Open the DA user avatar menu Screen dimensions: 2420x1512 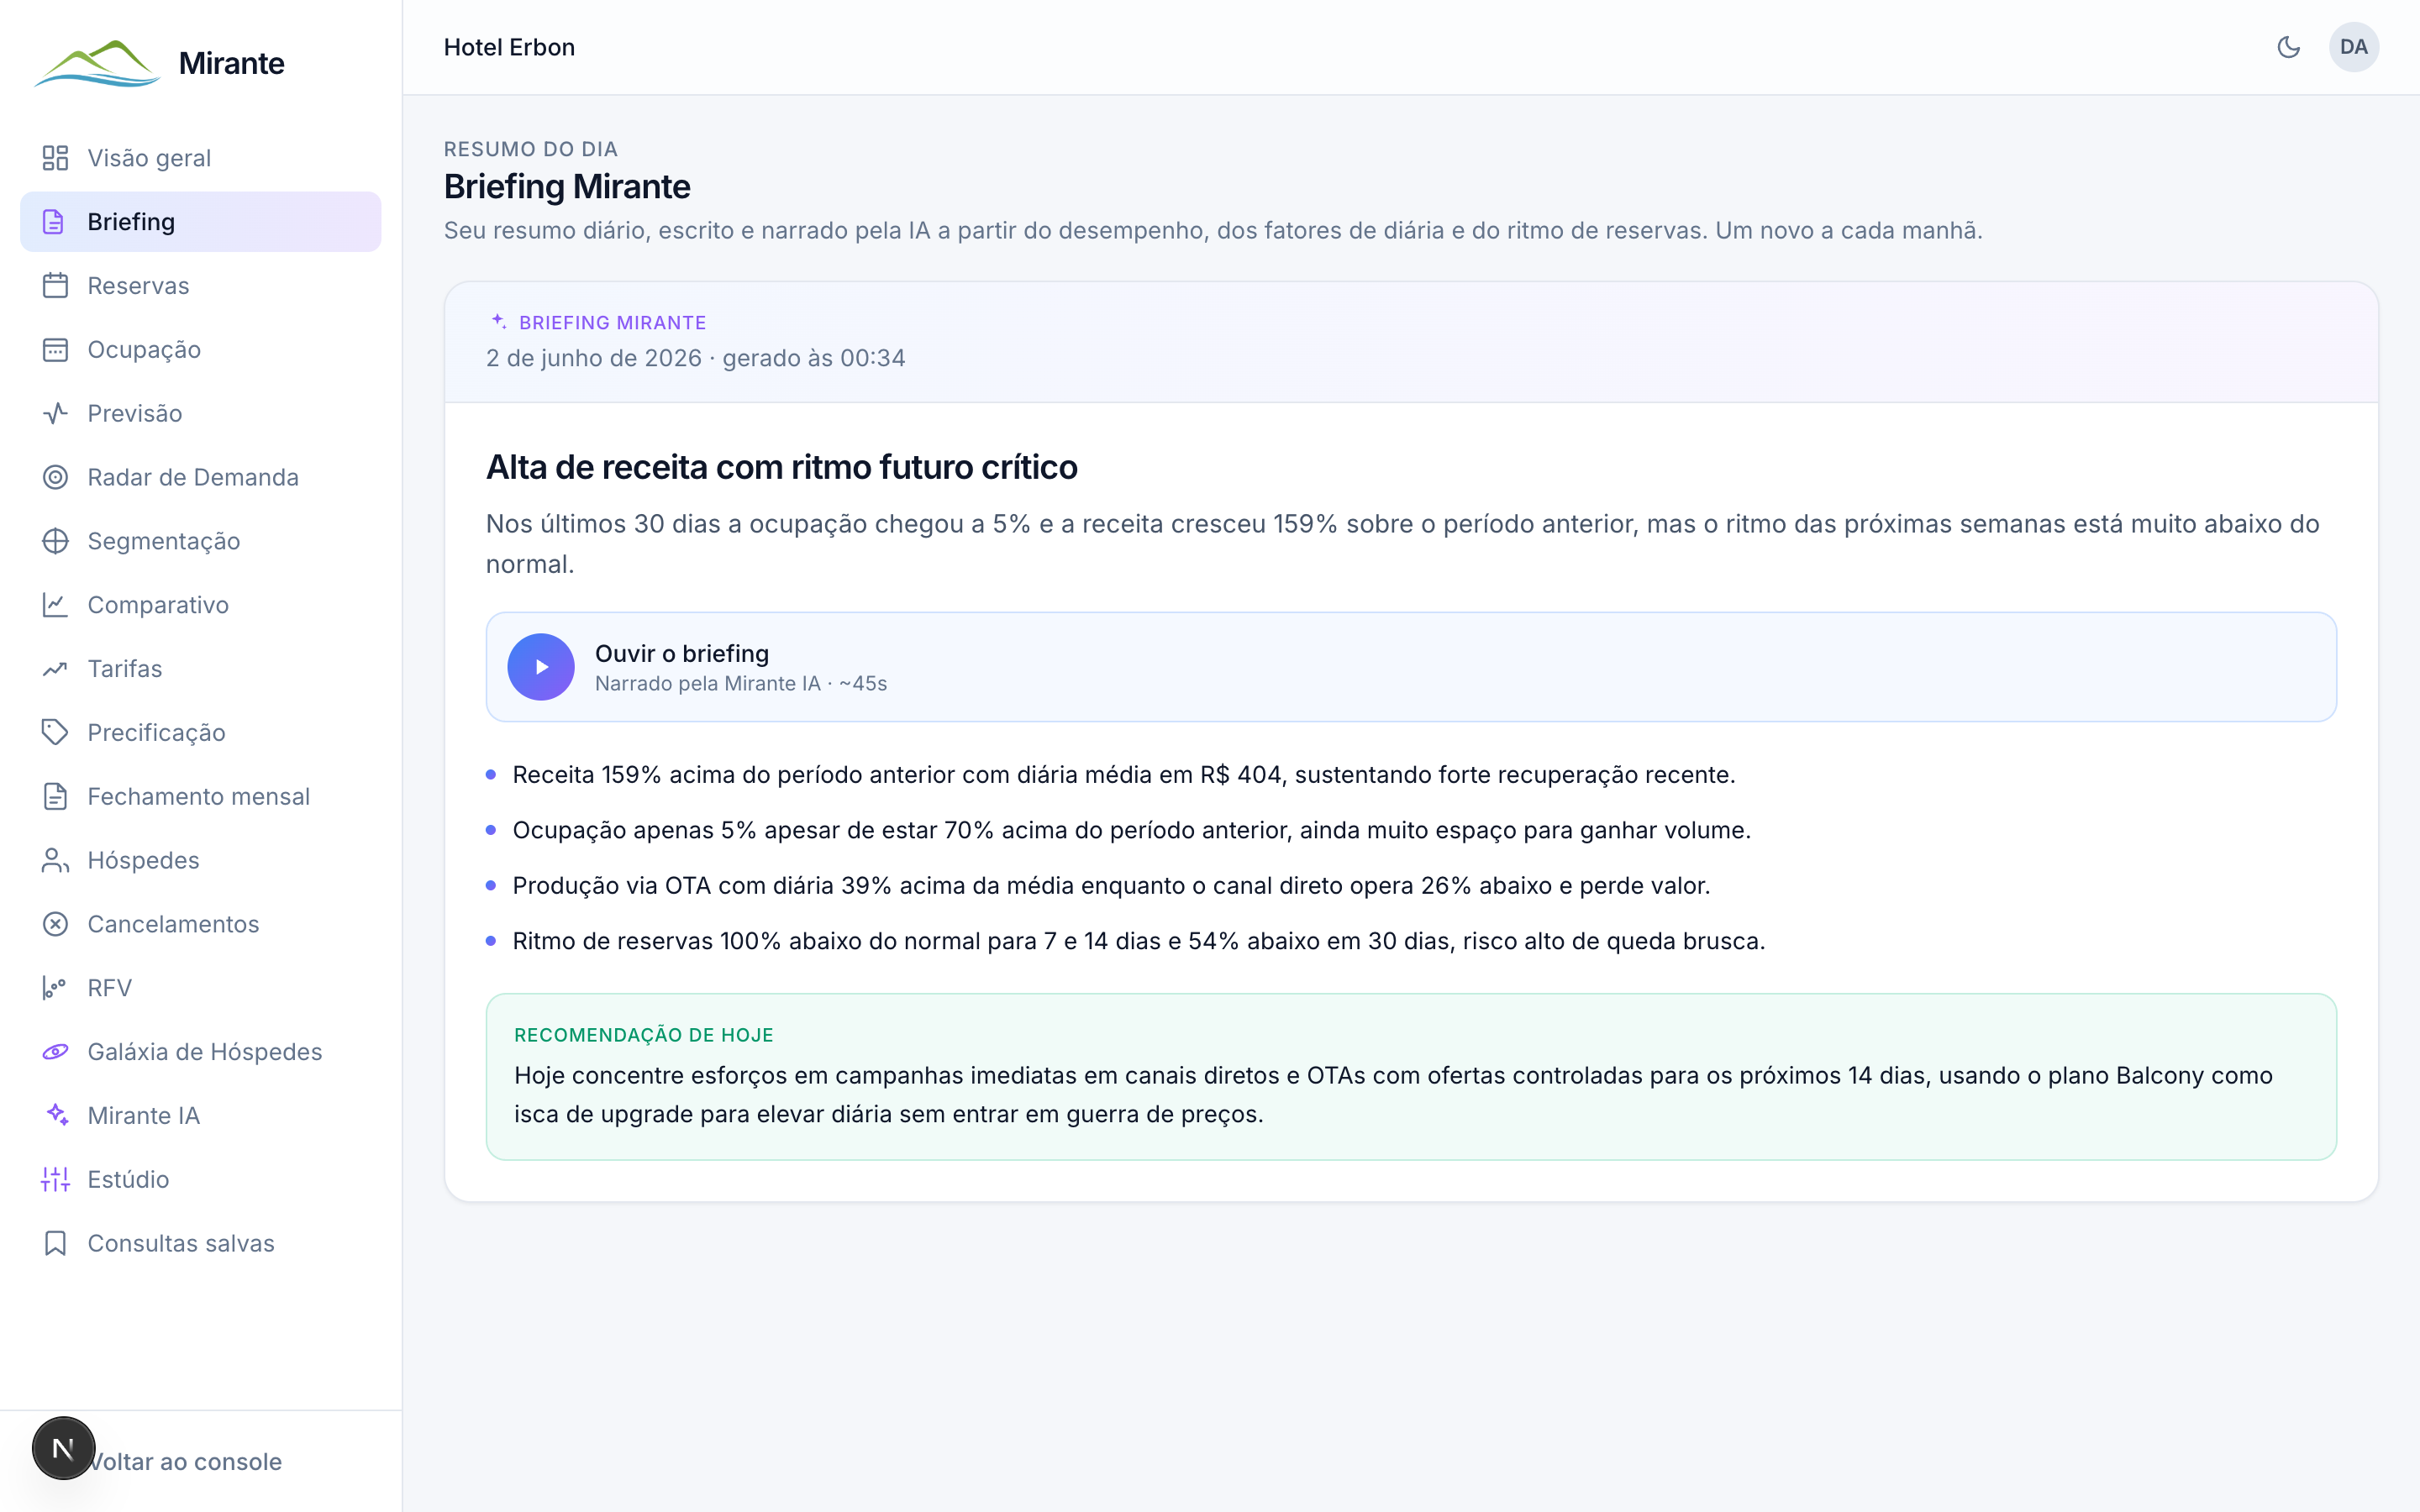tap(2353, 47)
